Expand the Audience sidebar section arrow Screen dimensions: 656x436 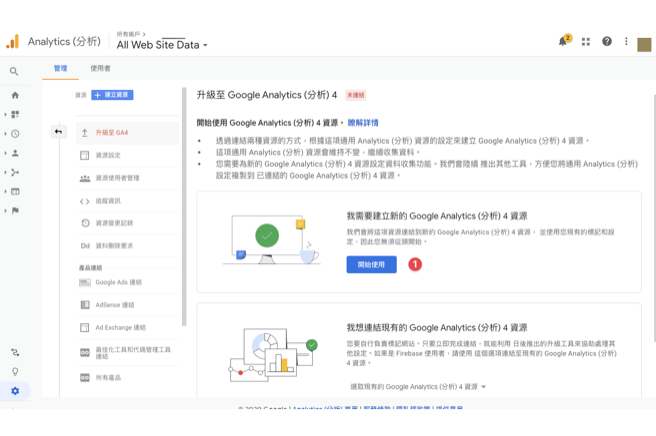tap(5, 153)
